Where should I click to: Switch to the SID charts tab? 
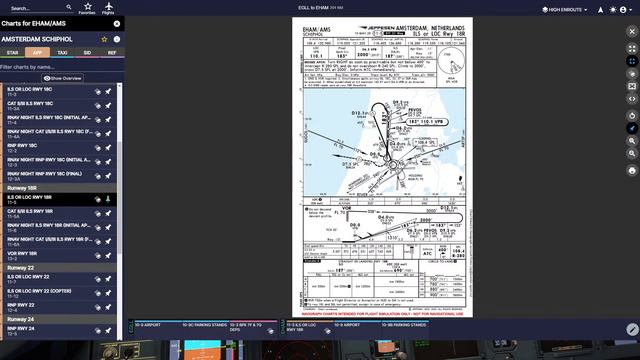(x=87, y=53)
